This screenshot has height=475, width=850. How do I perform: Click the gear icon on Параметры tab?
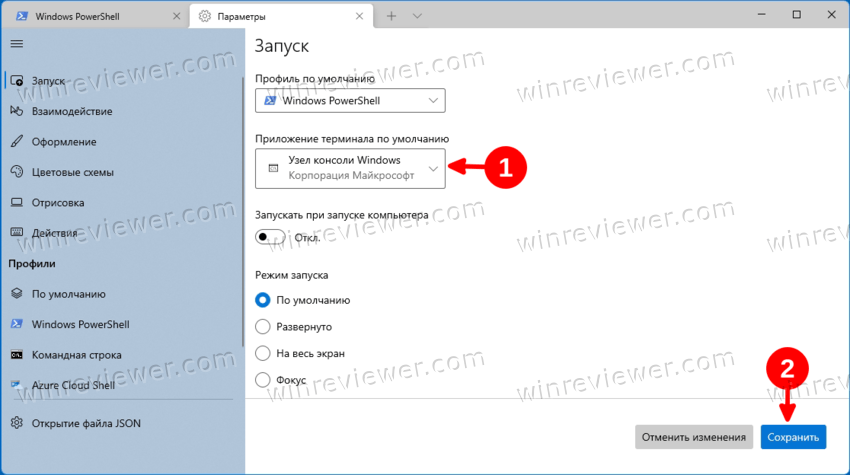point(204,16)
